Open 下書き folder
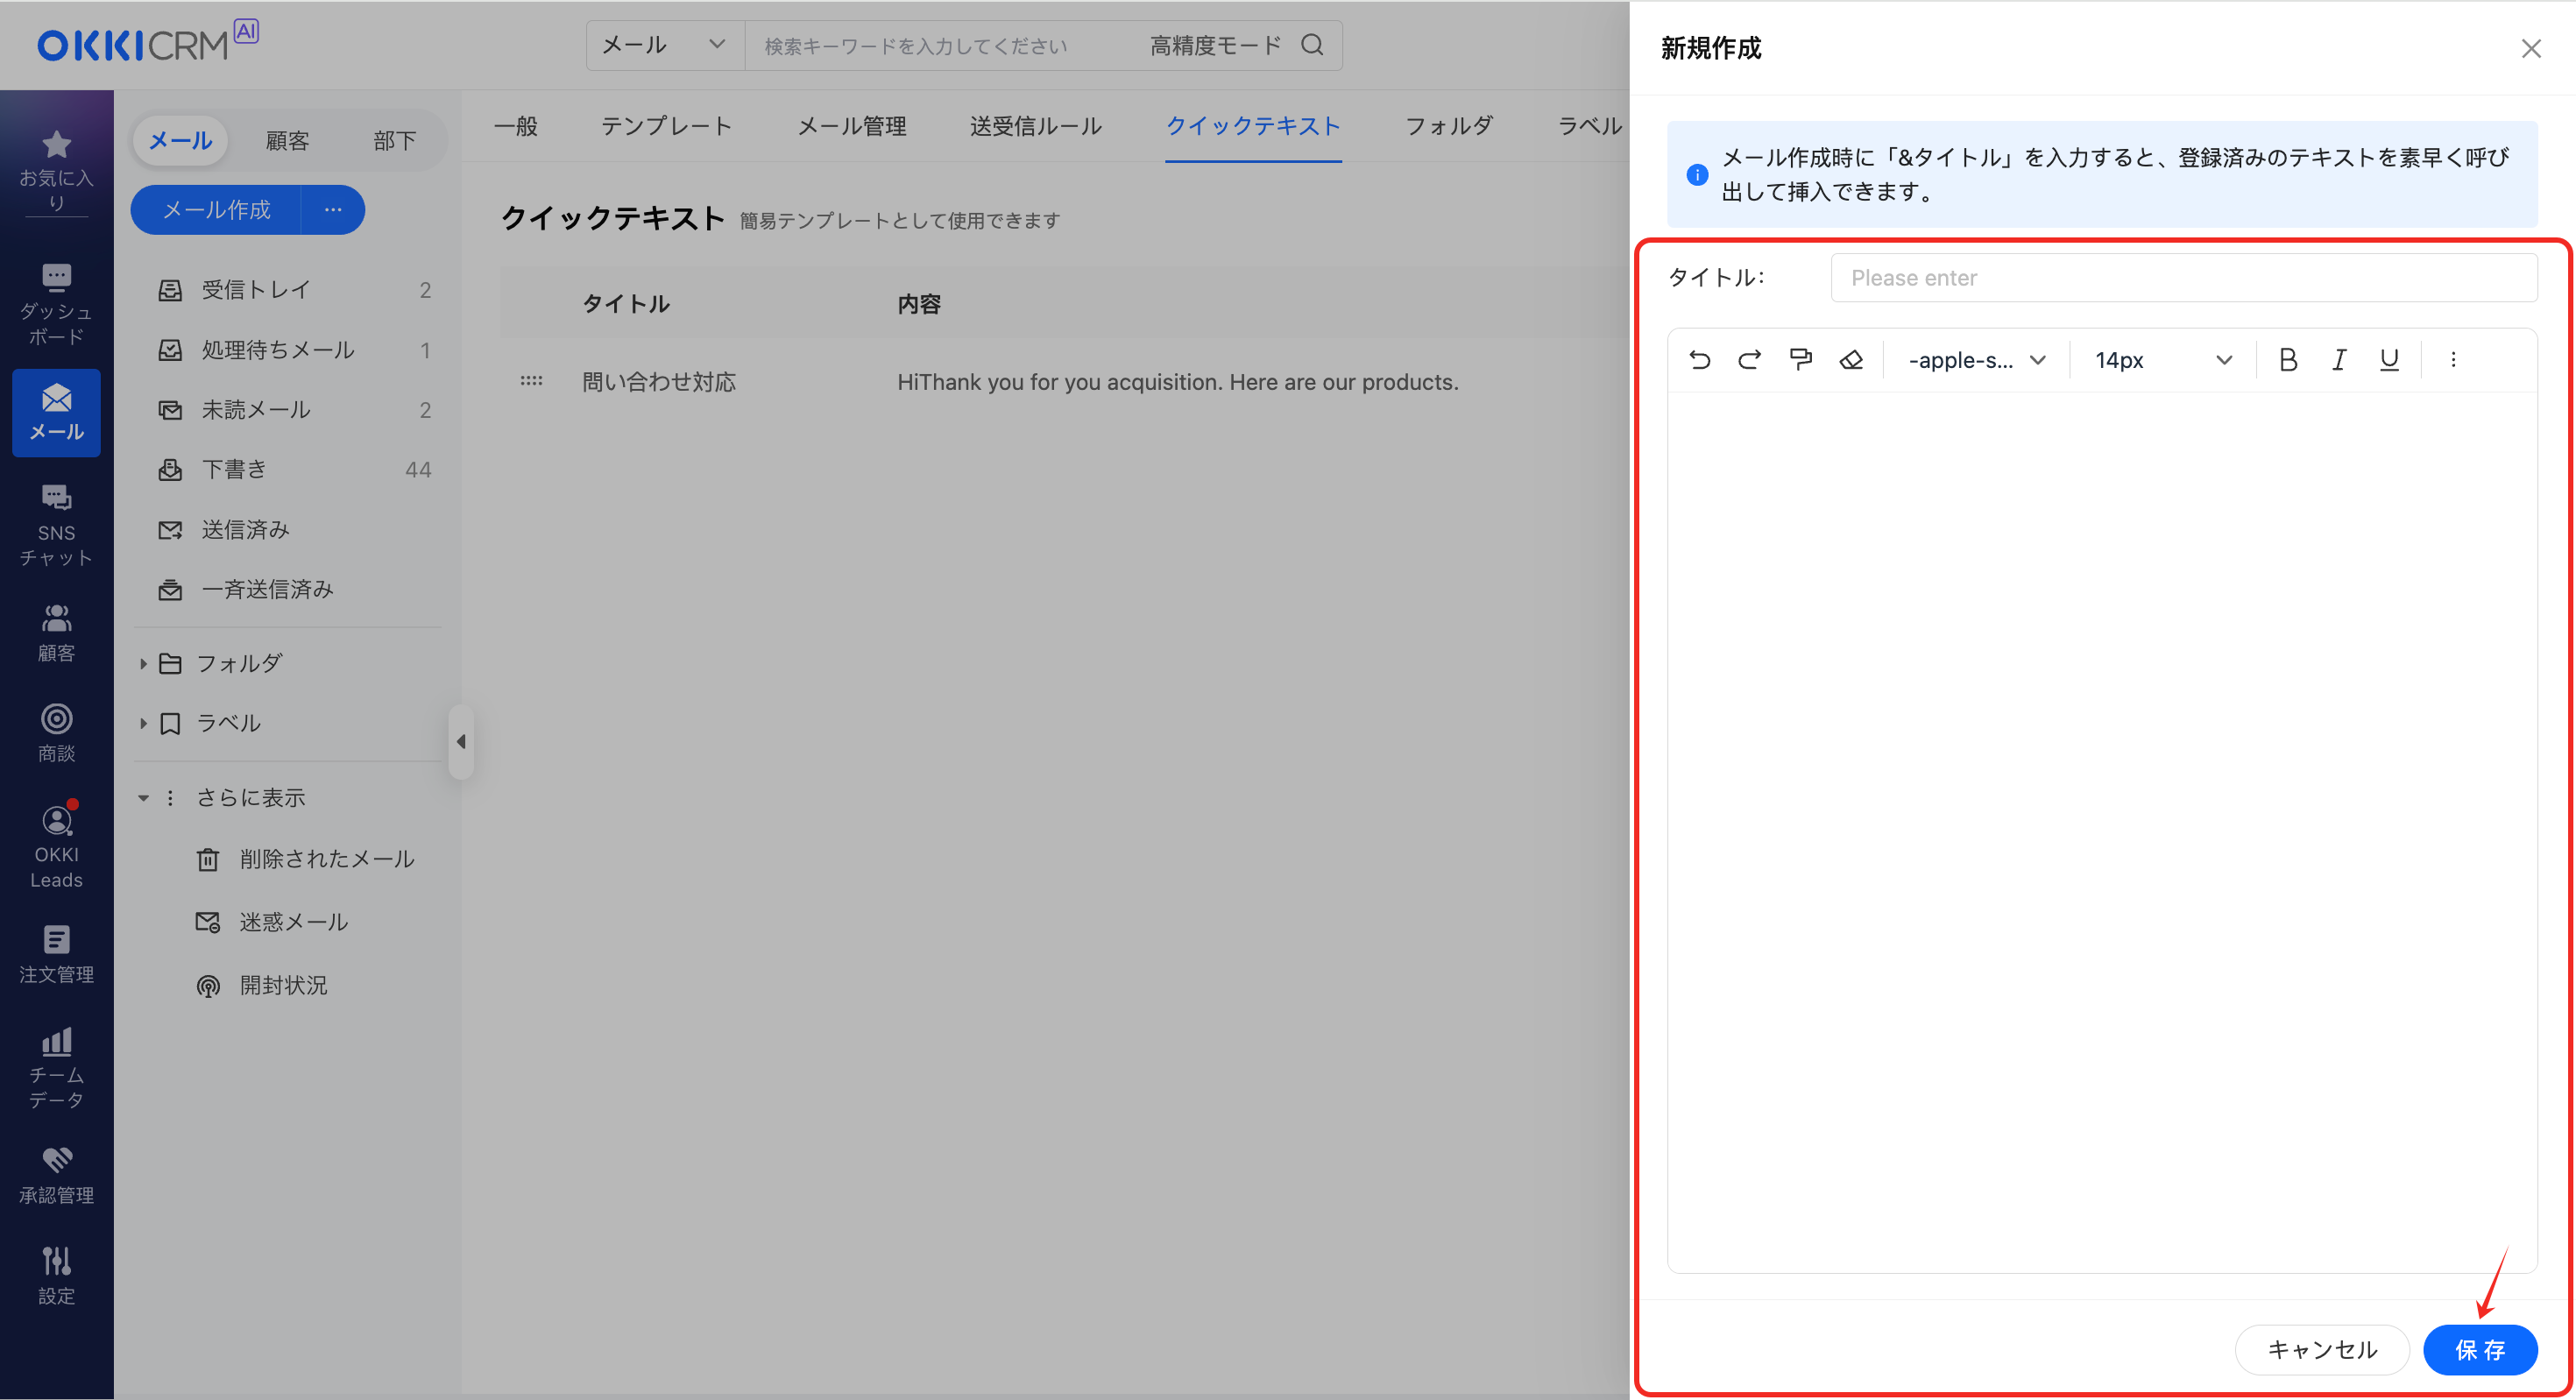2576x1400 pixels. coord(289,470)
